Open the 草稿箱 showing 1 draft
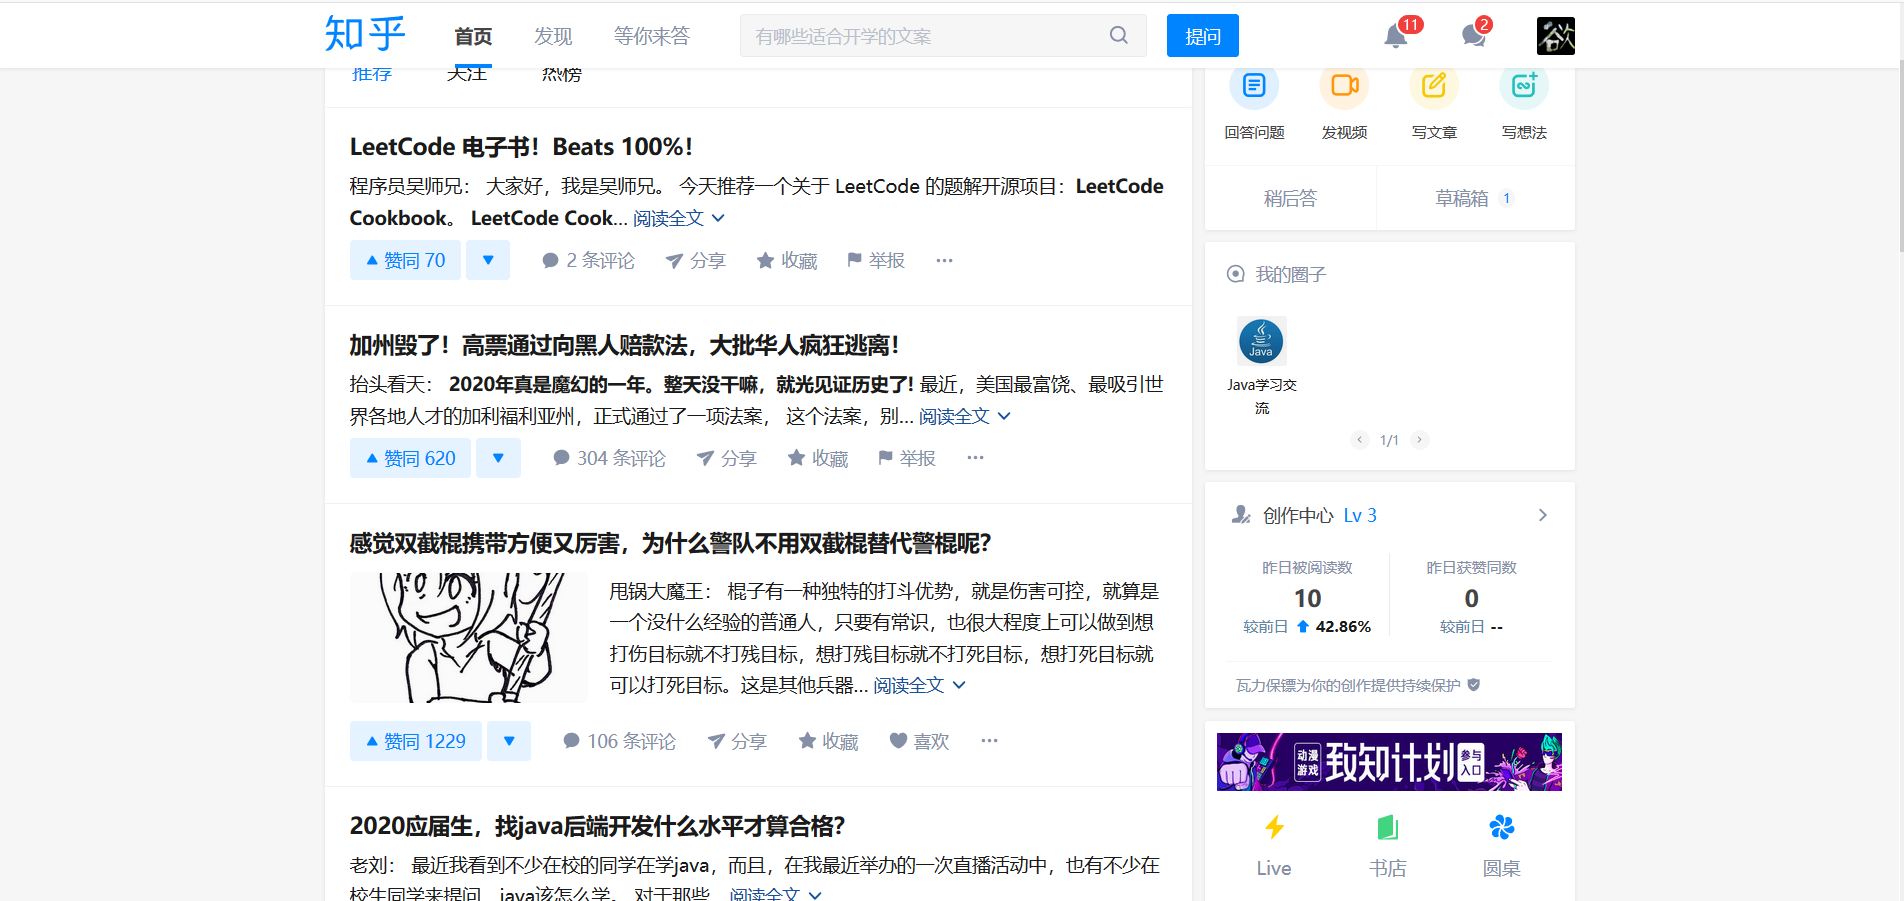Image resolution: width=1904 pixels, height=901 pixels. coord(1463,197)
